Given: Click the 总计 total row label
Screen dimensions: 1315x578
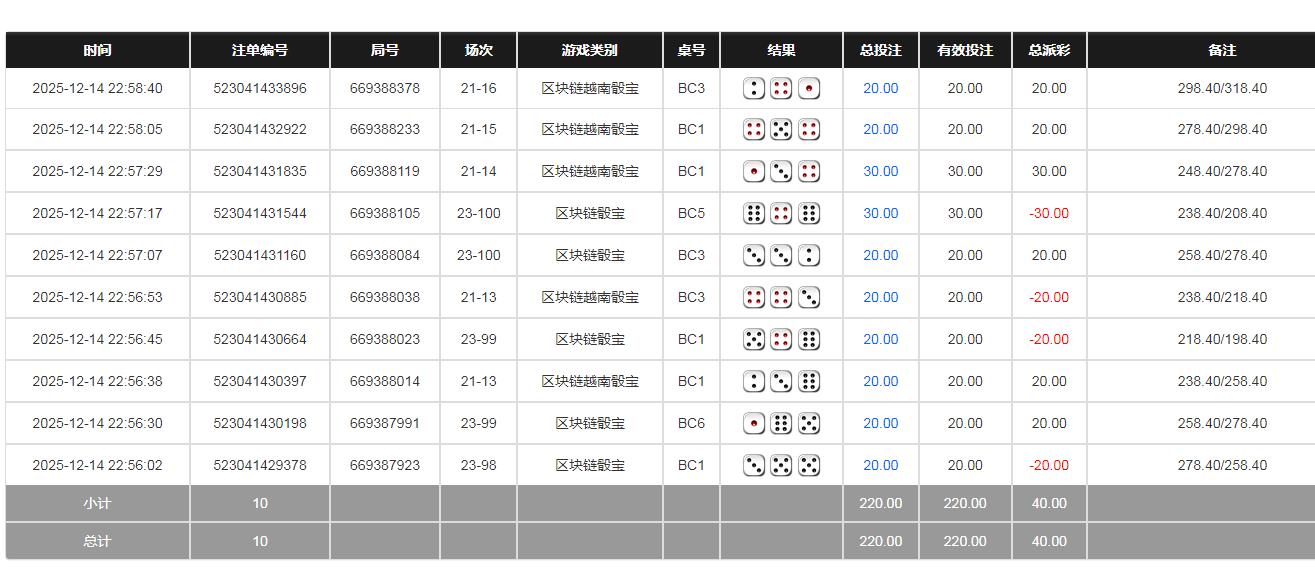Looking at the screenshot, I should point(97,542).
